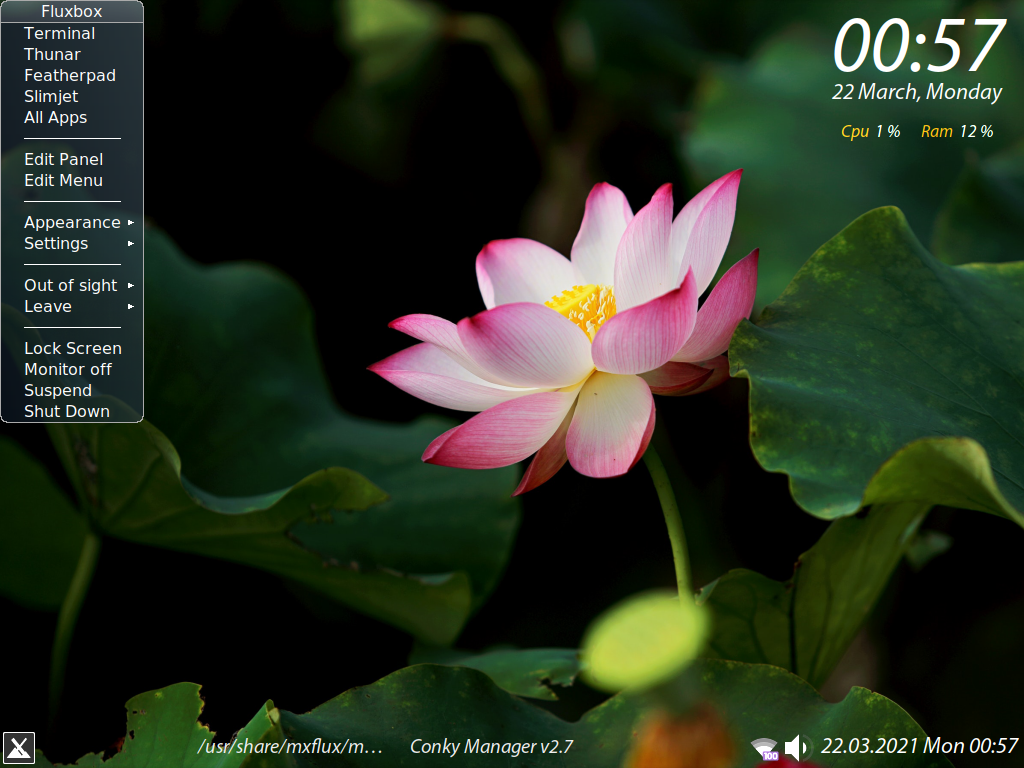The height and width of the screenshot is (768, 1024).
Task: Expand the Out of sight submenu
Action: (x=72, y=285)
